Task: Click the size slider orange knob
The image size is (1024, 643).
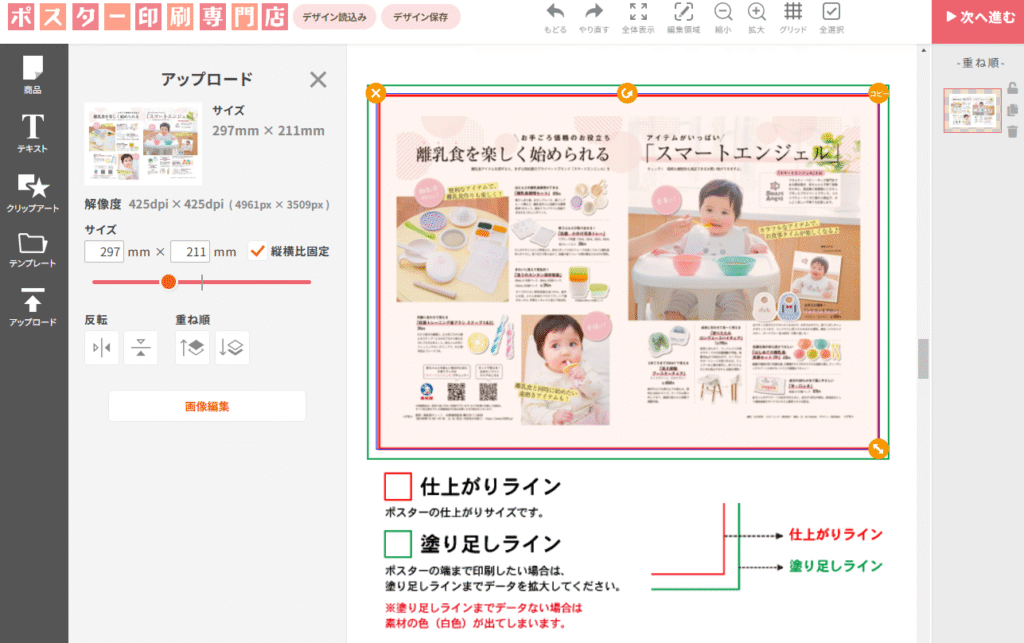Action: click(168, 282)
